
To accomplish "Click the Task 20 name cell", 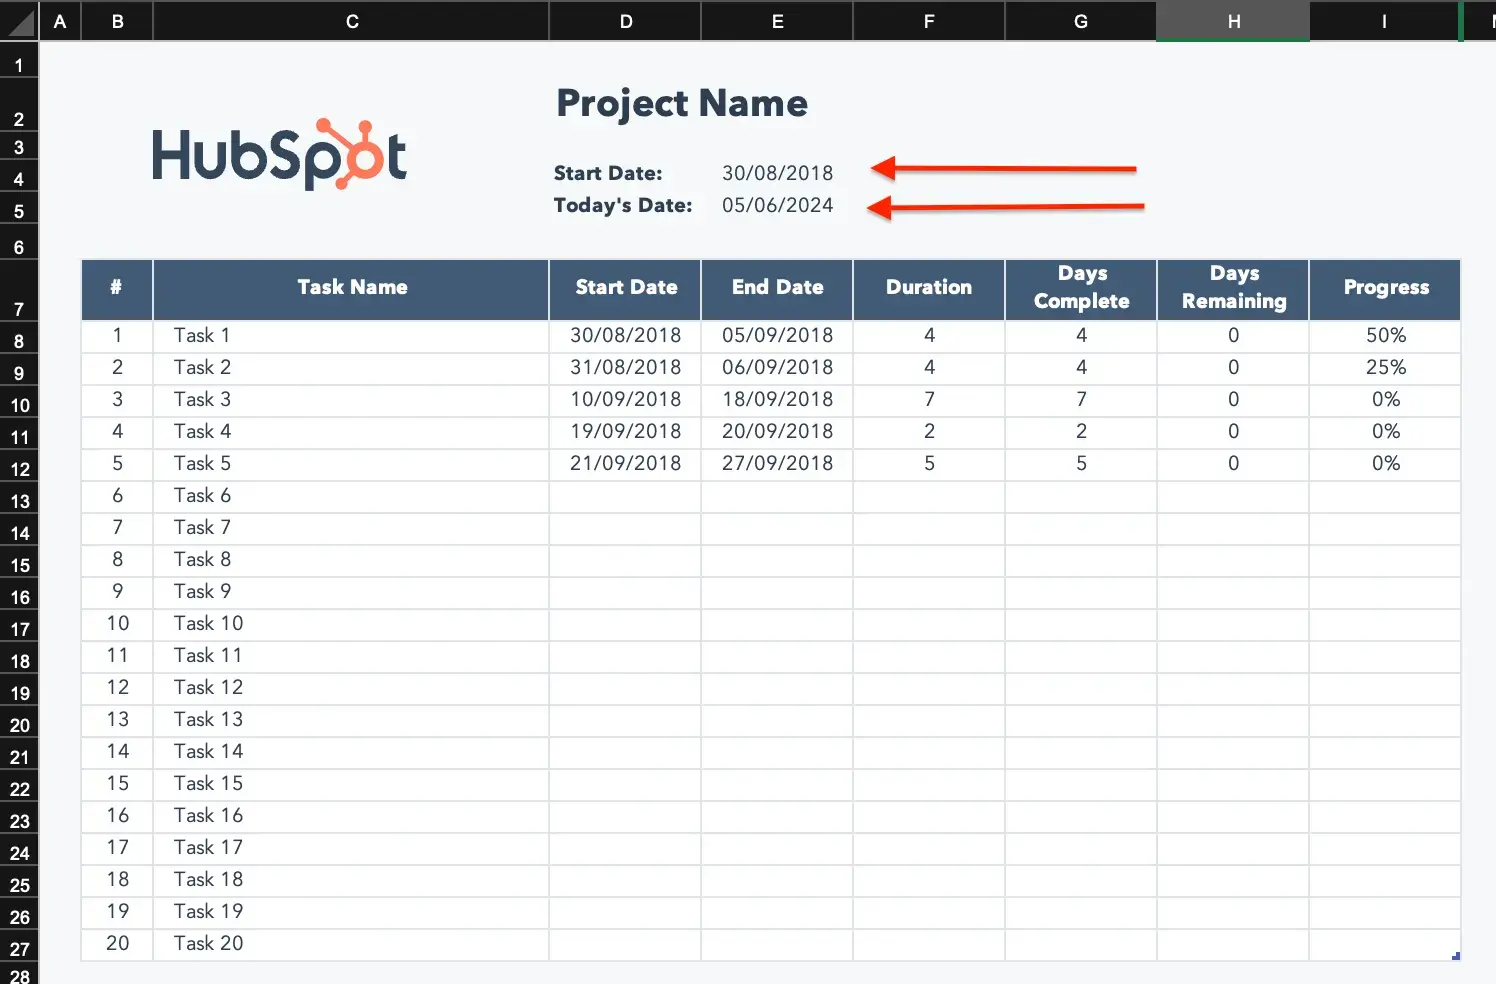I will pos(351,944).
